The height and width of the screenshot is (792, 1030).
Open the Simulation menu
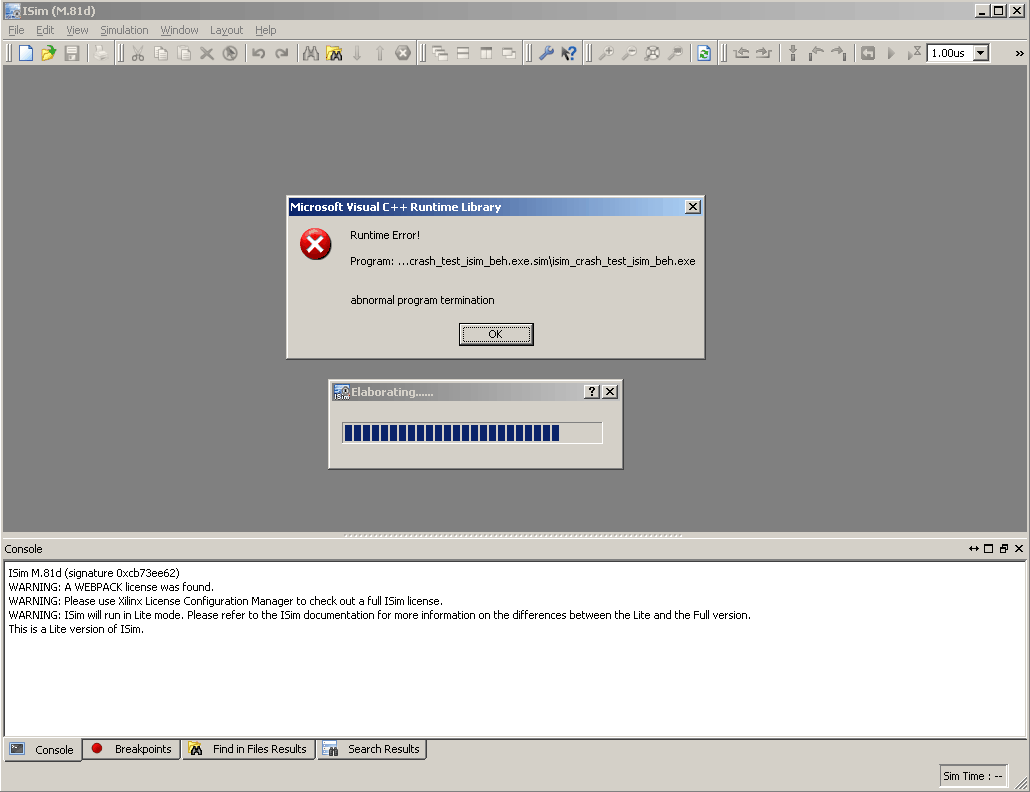point(124,30)
